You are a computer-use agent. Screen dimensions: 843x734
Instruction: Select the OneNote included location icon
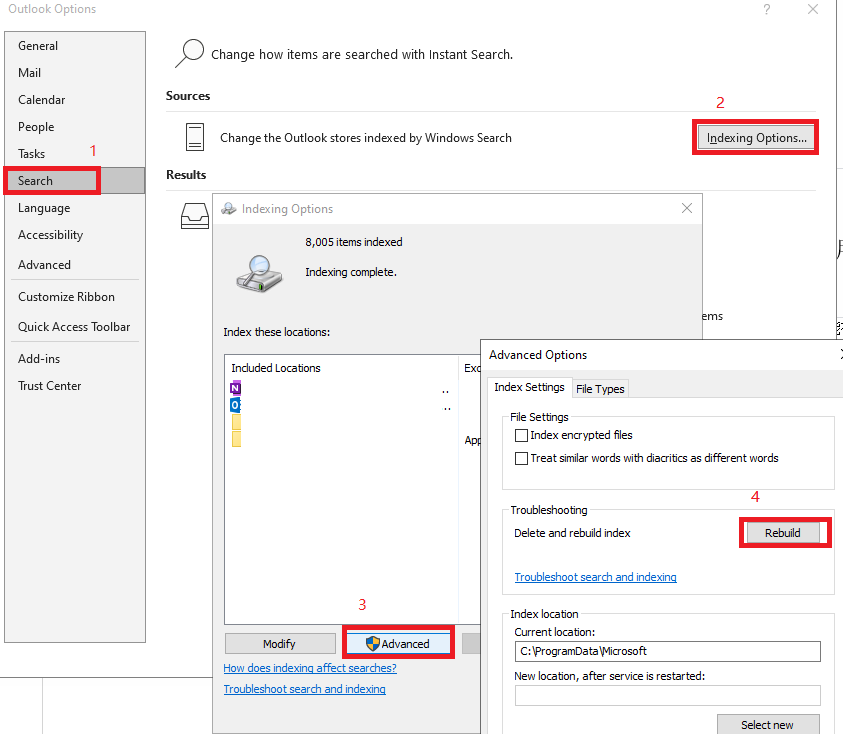[x=235, y=387]
